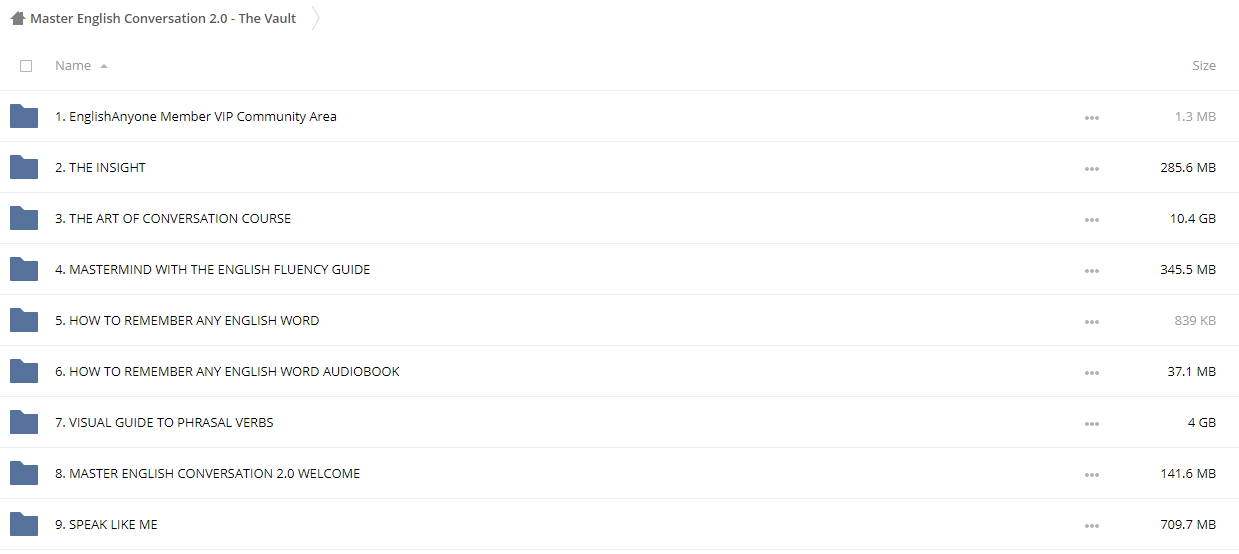Show actions menu for THE INSIGHT folder

tap(1091, 168)
